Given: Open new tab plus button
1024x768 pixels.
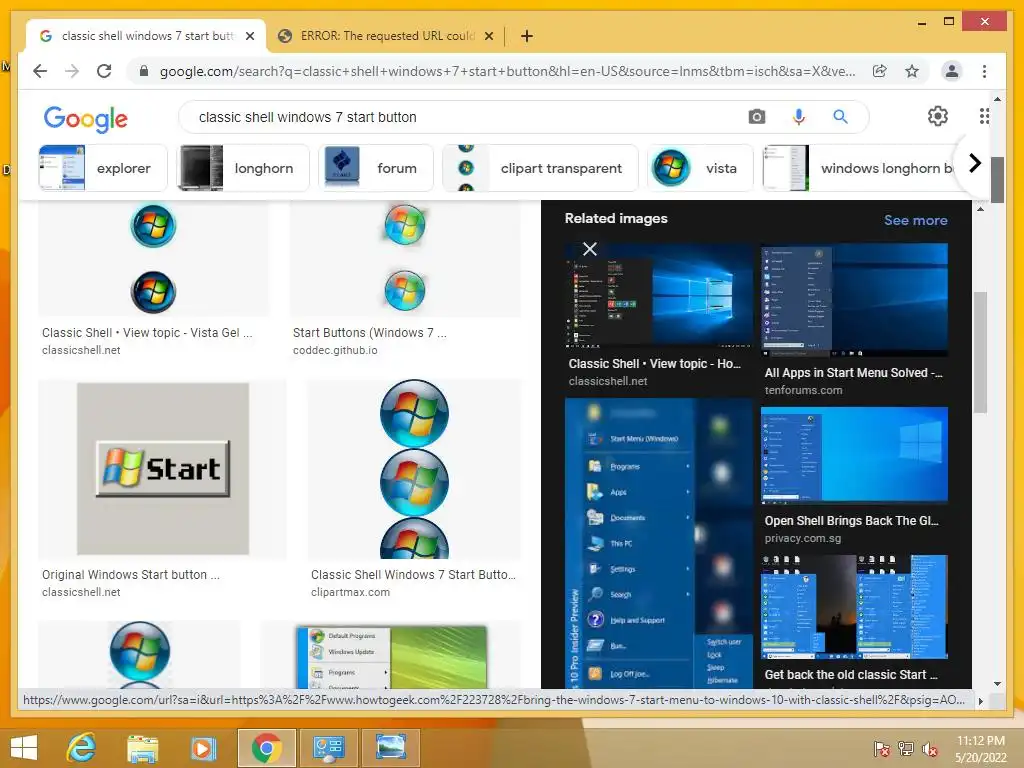Looking at the screenshot, I should pyautogui.click(x=527, y=36).
